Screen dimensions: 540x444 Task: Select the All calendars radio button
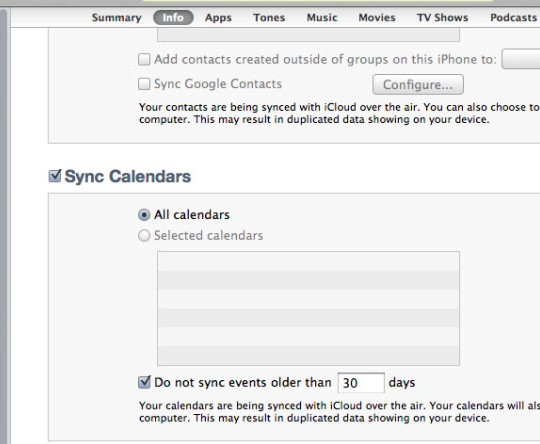144,215
